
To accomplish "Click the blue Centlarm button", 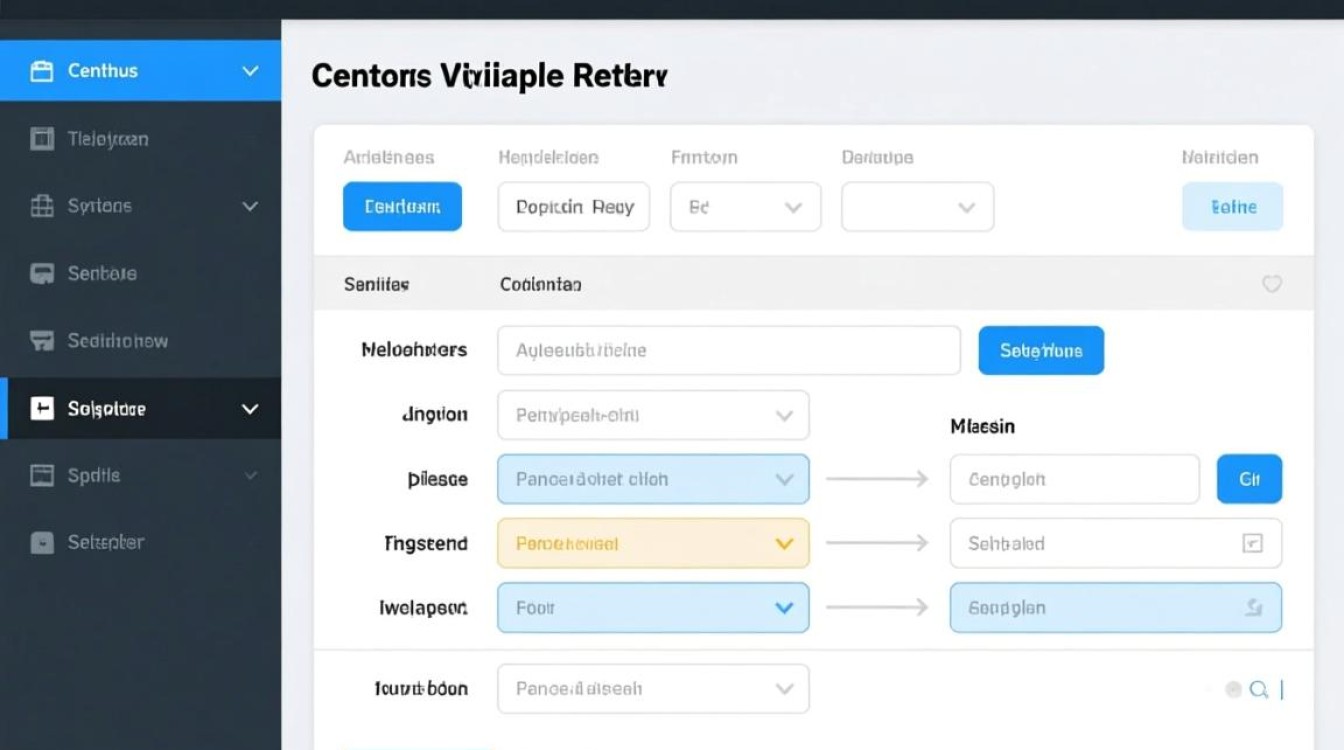I will pos(402,207).
